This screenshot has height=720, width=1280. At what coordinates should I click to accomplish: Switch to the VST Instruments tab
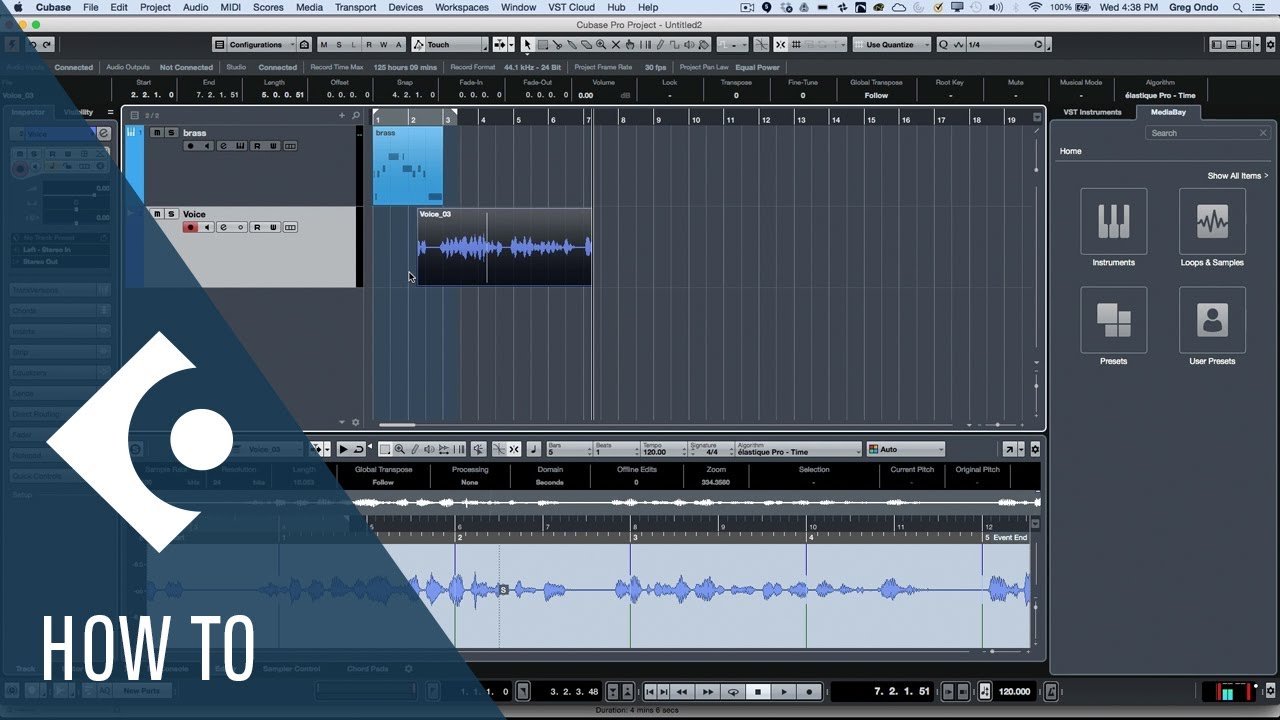pyautogui.click(x=1092, y=112)
